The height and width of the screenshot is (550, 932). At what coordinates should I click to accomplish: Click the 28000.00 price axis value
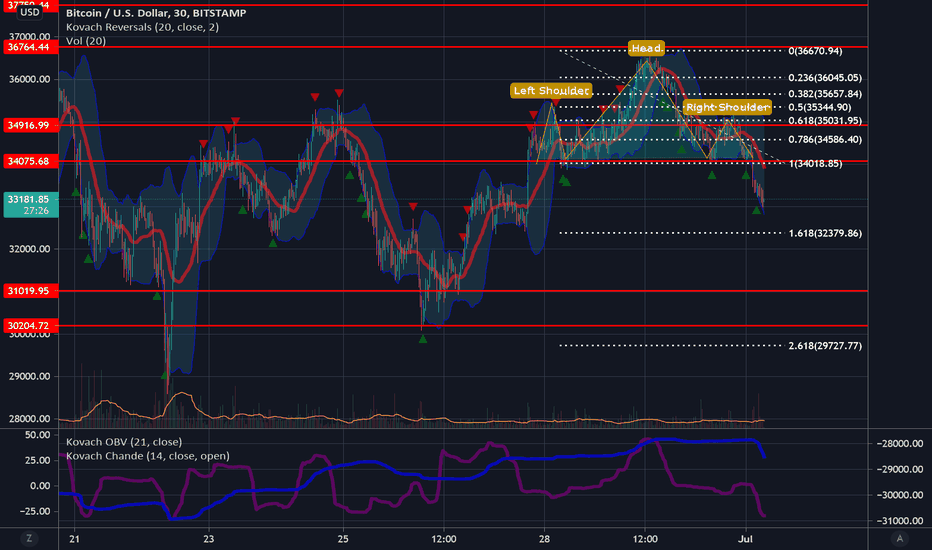click(30, 419)
